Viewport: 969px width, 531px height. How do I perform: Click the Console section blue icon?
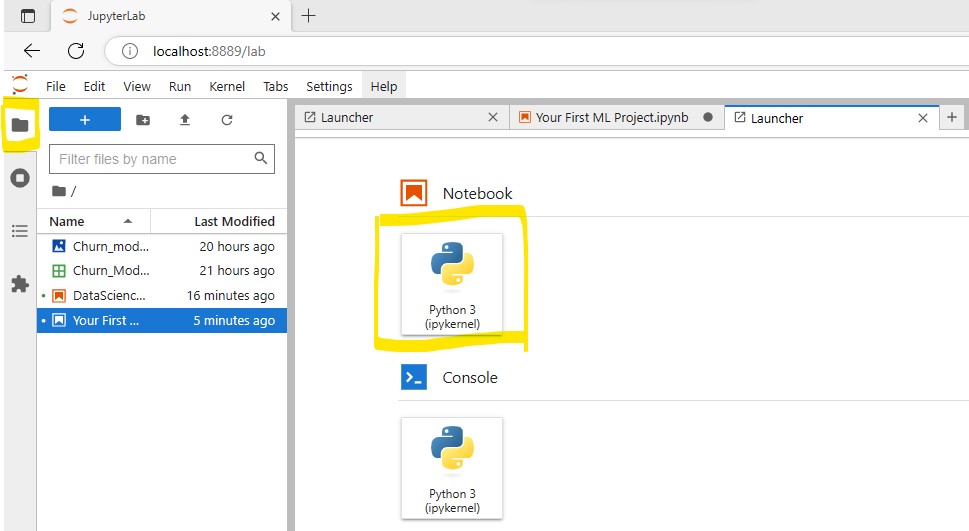tap(413, 377)
